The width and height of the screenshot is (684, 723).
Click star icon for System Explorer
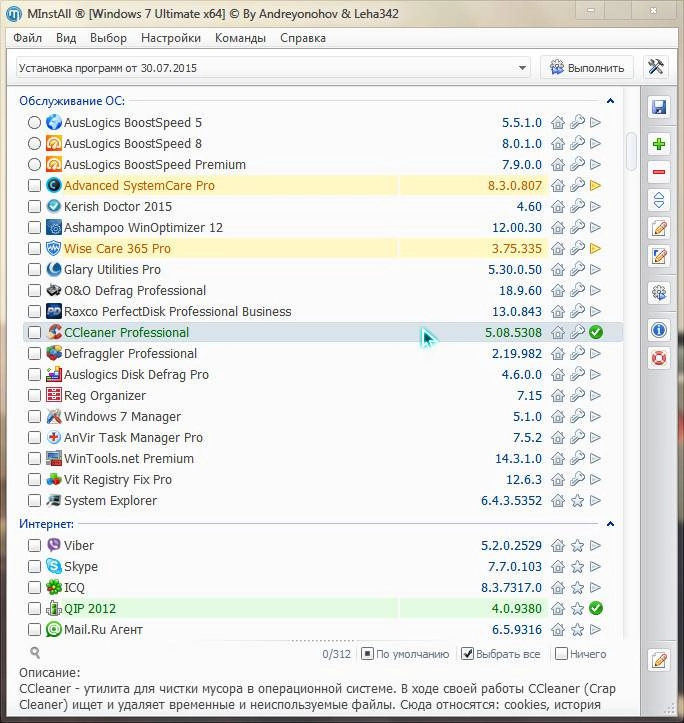(x=577, y=500)
